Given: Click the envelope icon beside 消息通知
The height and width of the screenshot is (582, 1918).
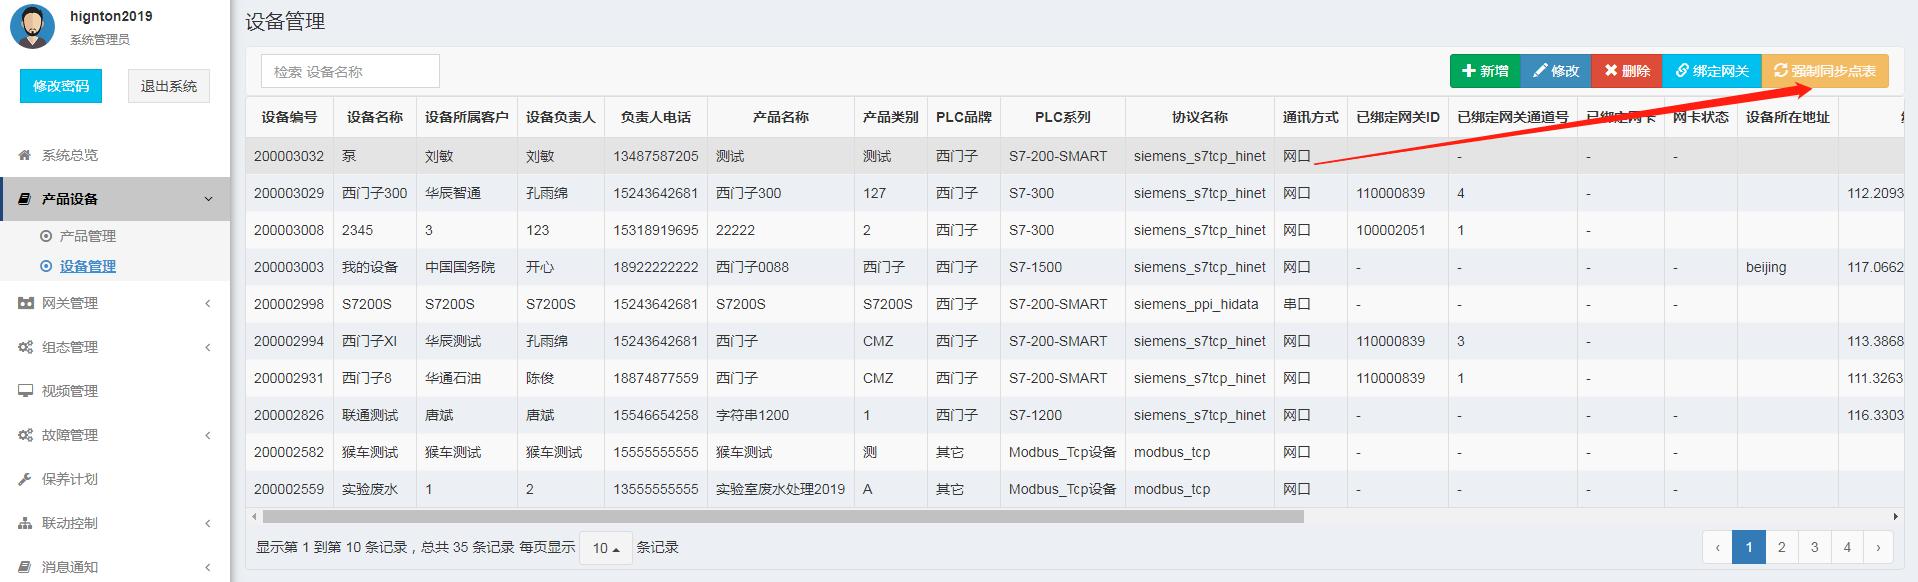Looking at the screenshot, I should (25, 567).
